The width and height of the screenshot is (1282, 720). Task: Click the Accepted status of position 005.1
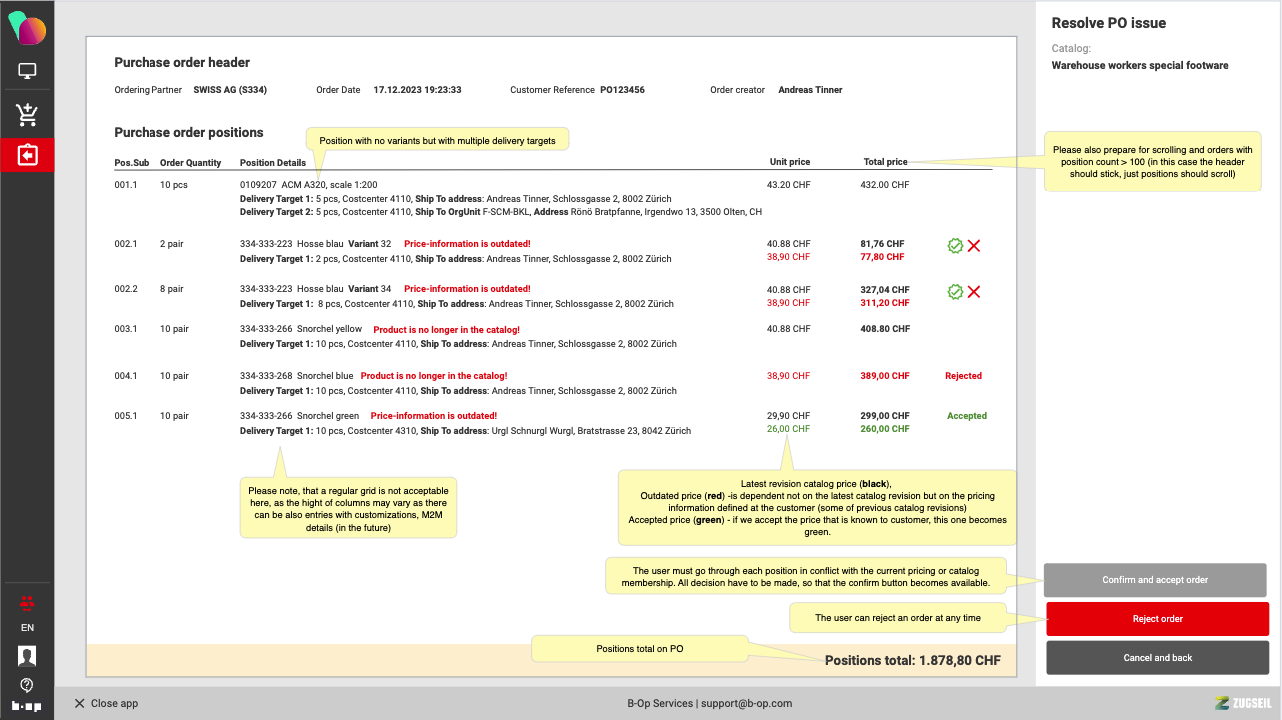(966, 416)
